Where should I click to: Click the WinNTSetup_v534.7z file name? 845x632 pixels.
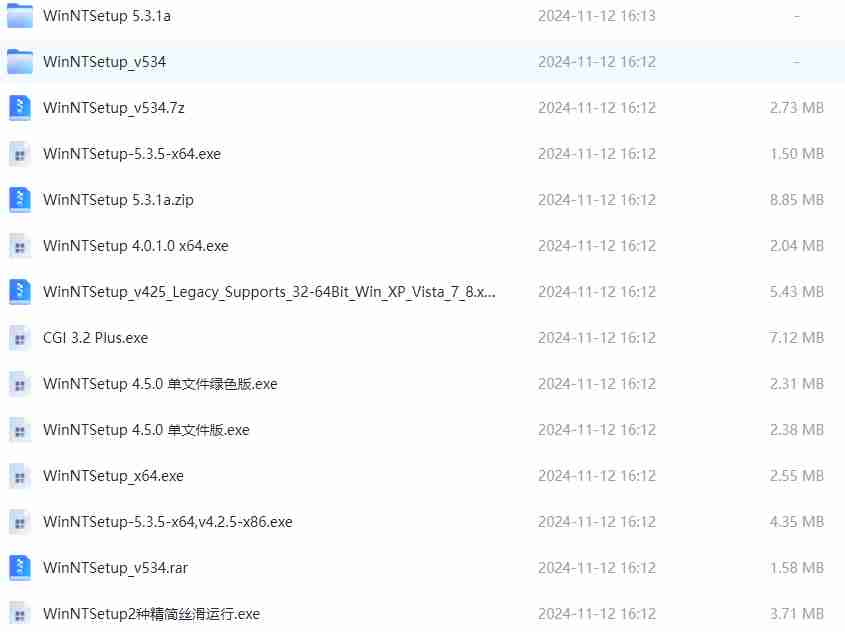[114, 108]
